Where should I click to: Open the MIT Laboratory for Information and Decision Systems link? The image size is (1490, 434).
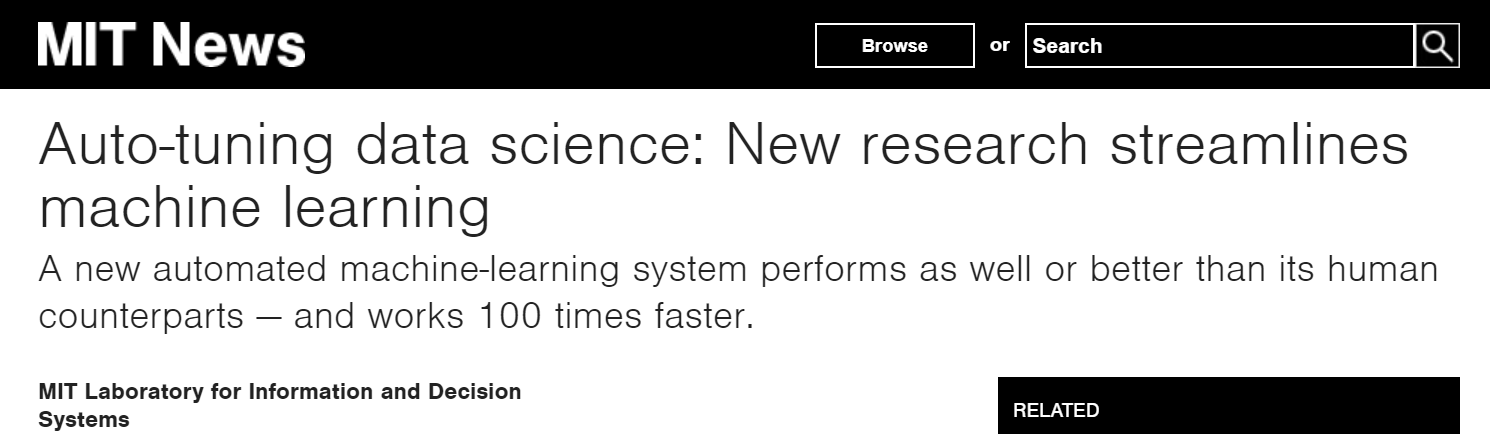point(280,405)
